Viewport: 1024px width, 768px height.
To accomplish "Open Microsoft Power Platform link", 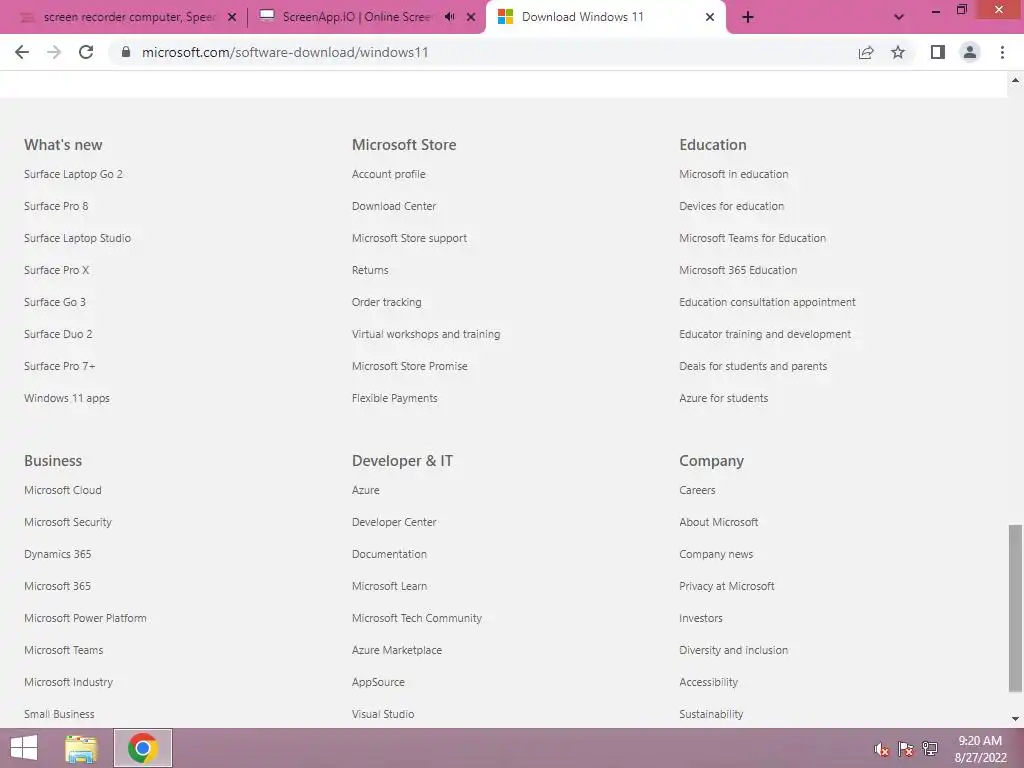I will coord(85,618).
